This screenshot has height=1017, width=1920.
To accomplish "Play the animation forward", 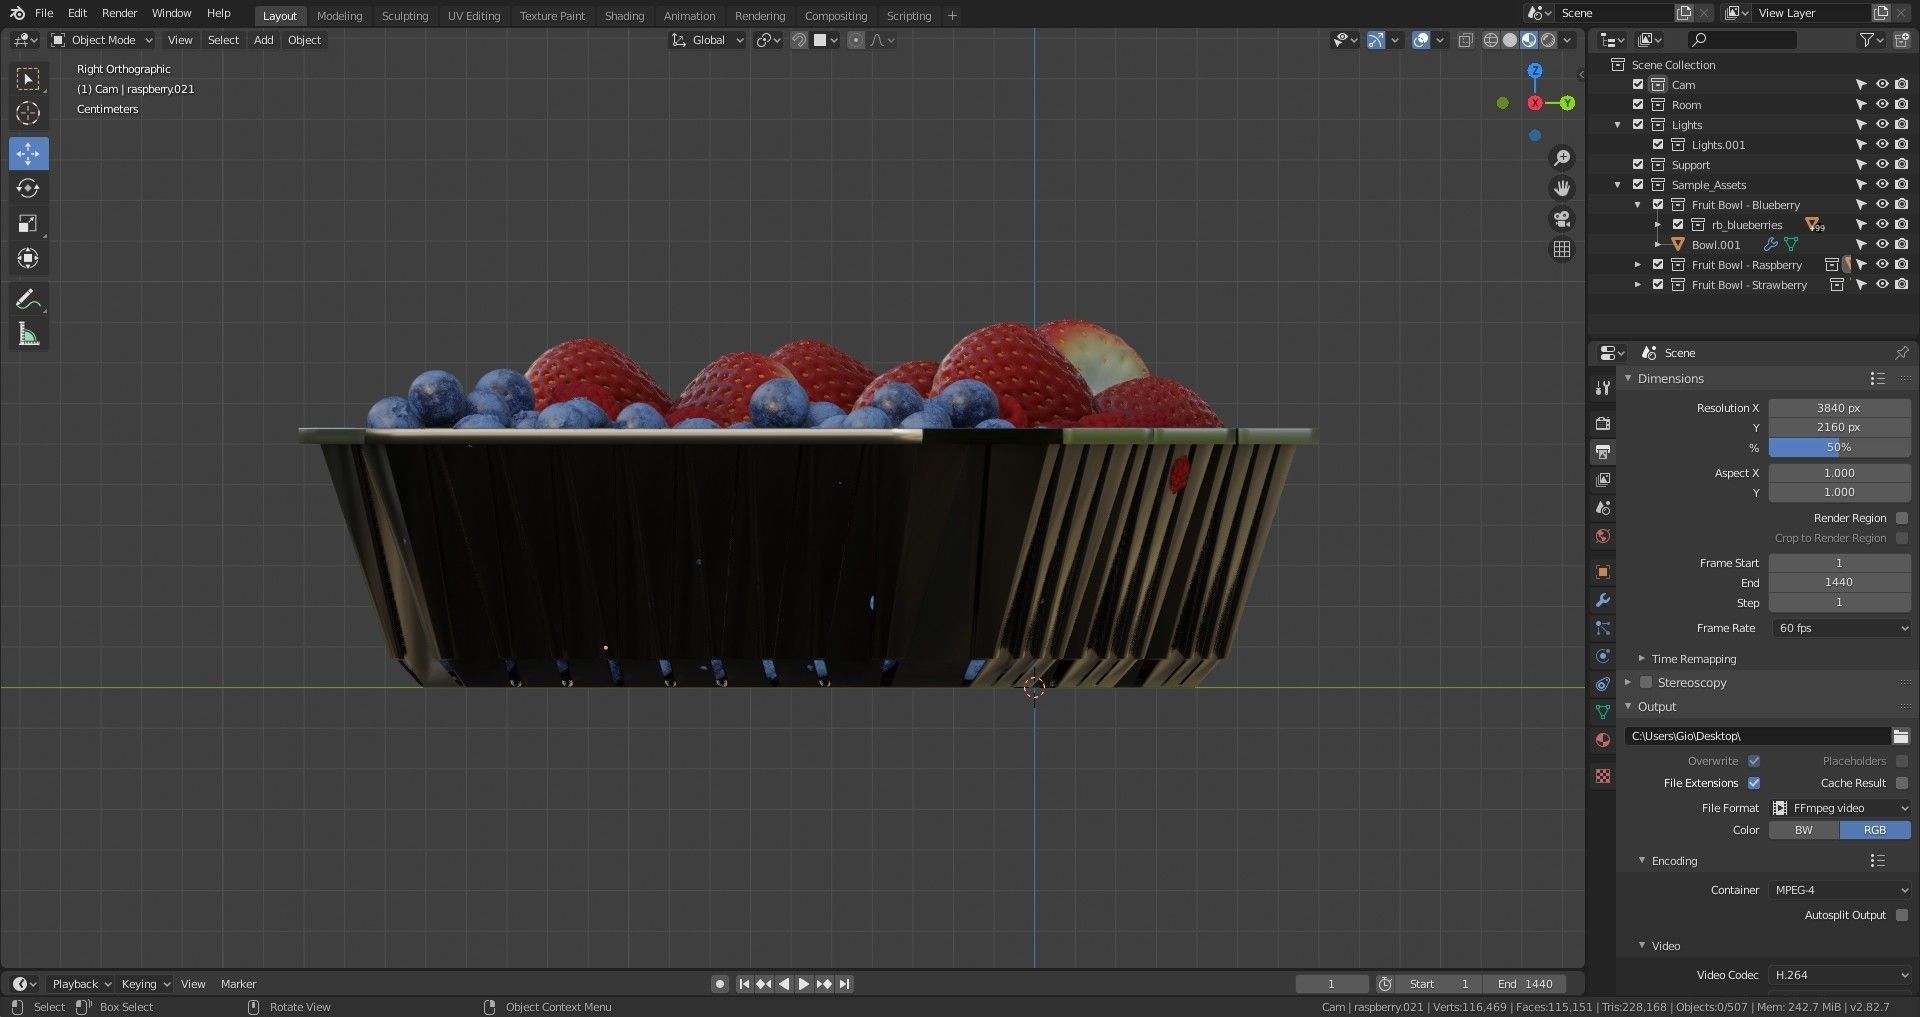I will click(x=803, y=984).
